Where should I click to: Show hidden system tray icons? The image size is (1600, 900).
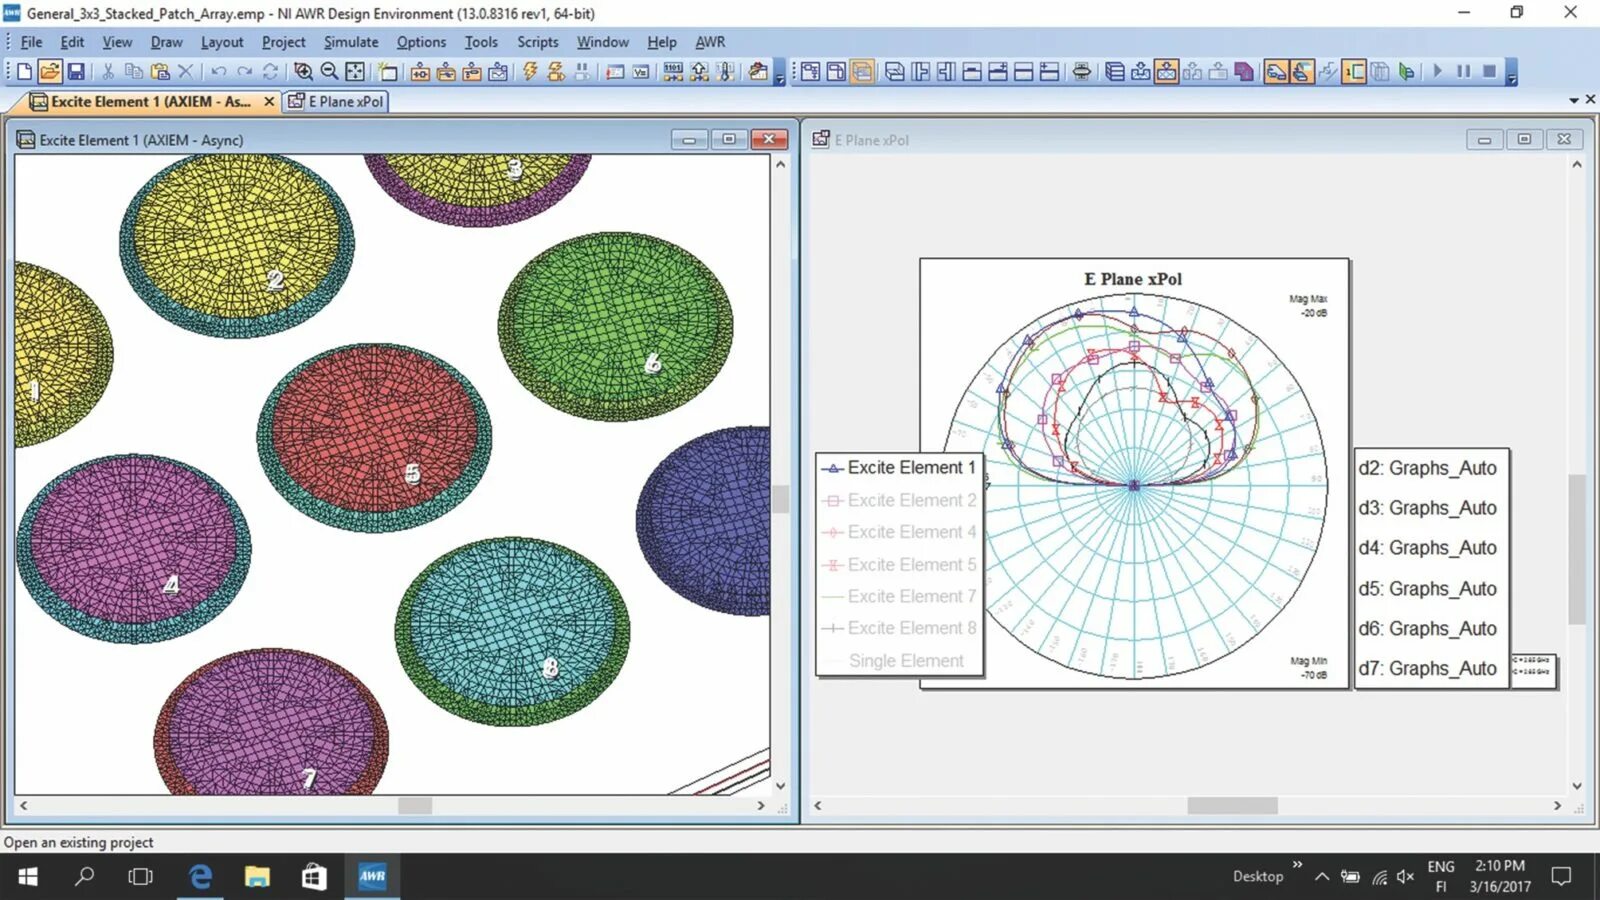point(1322,877)
